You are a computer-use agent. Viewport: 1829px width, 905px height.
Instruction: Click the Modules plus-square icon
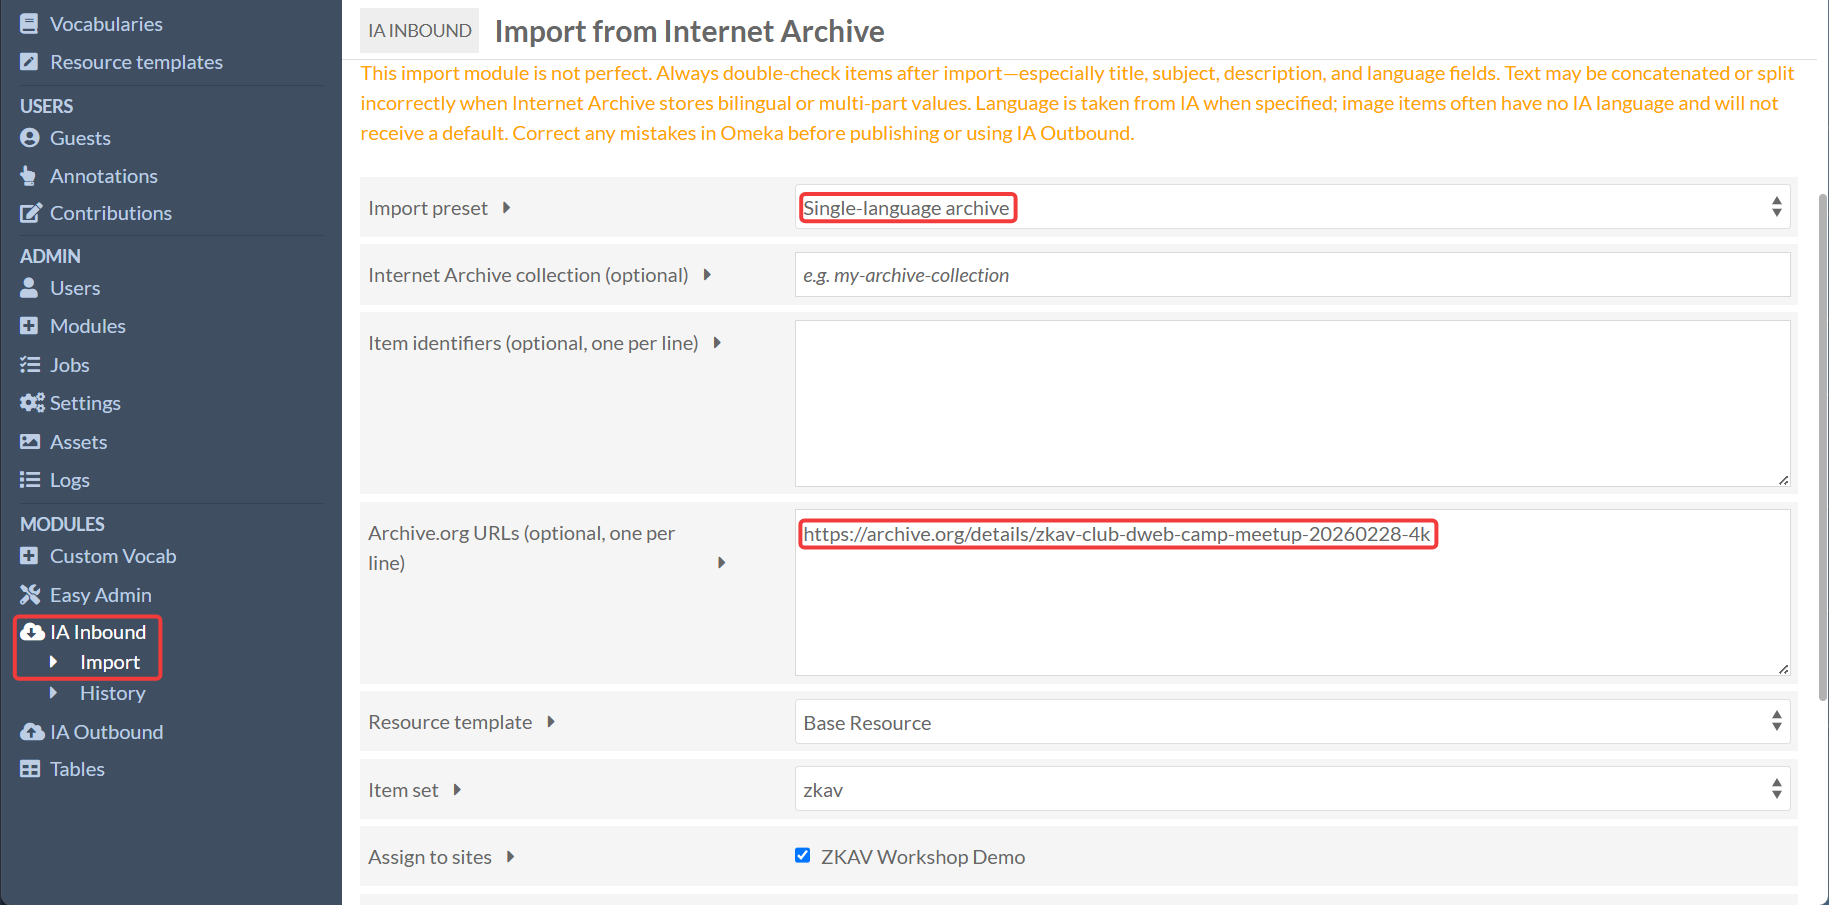point(29,326)
